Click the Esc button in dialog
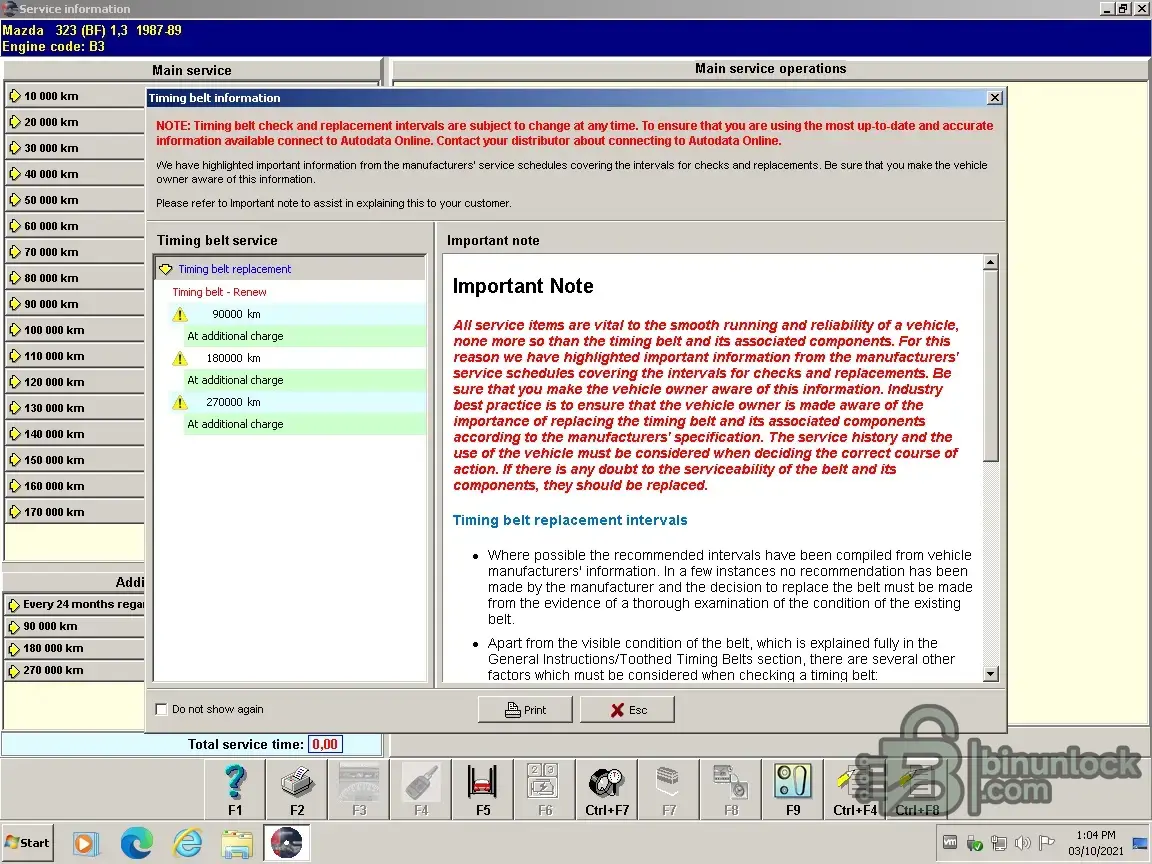Viewport: 1152px width, 864px height. tap(627, 710)
